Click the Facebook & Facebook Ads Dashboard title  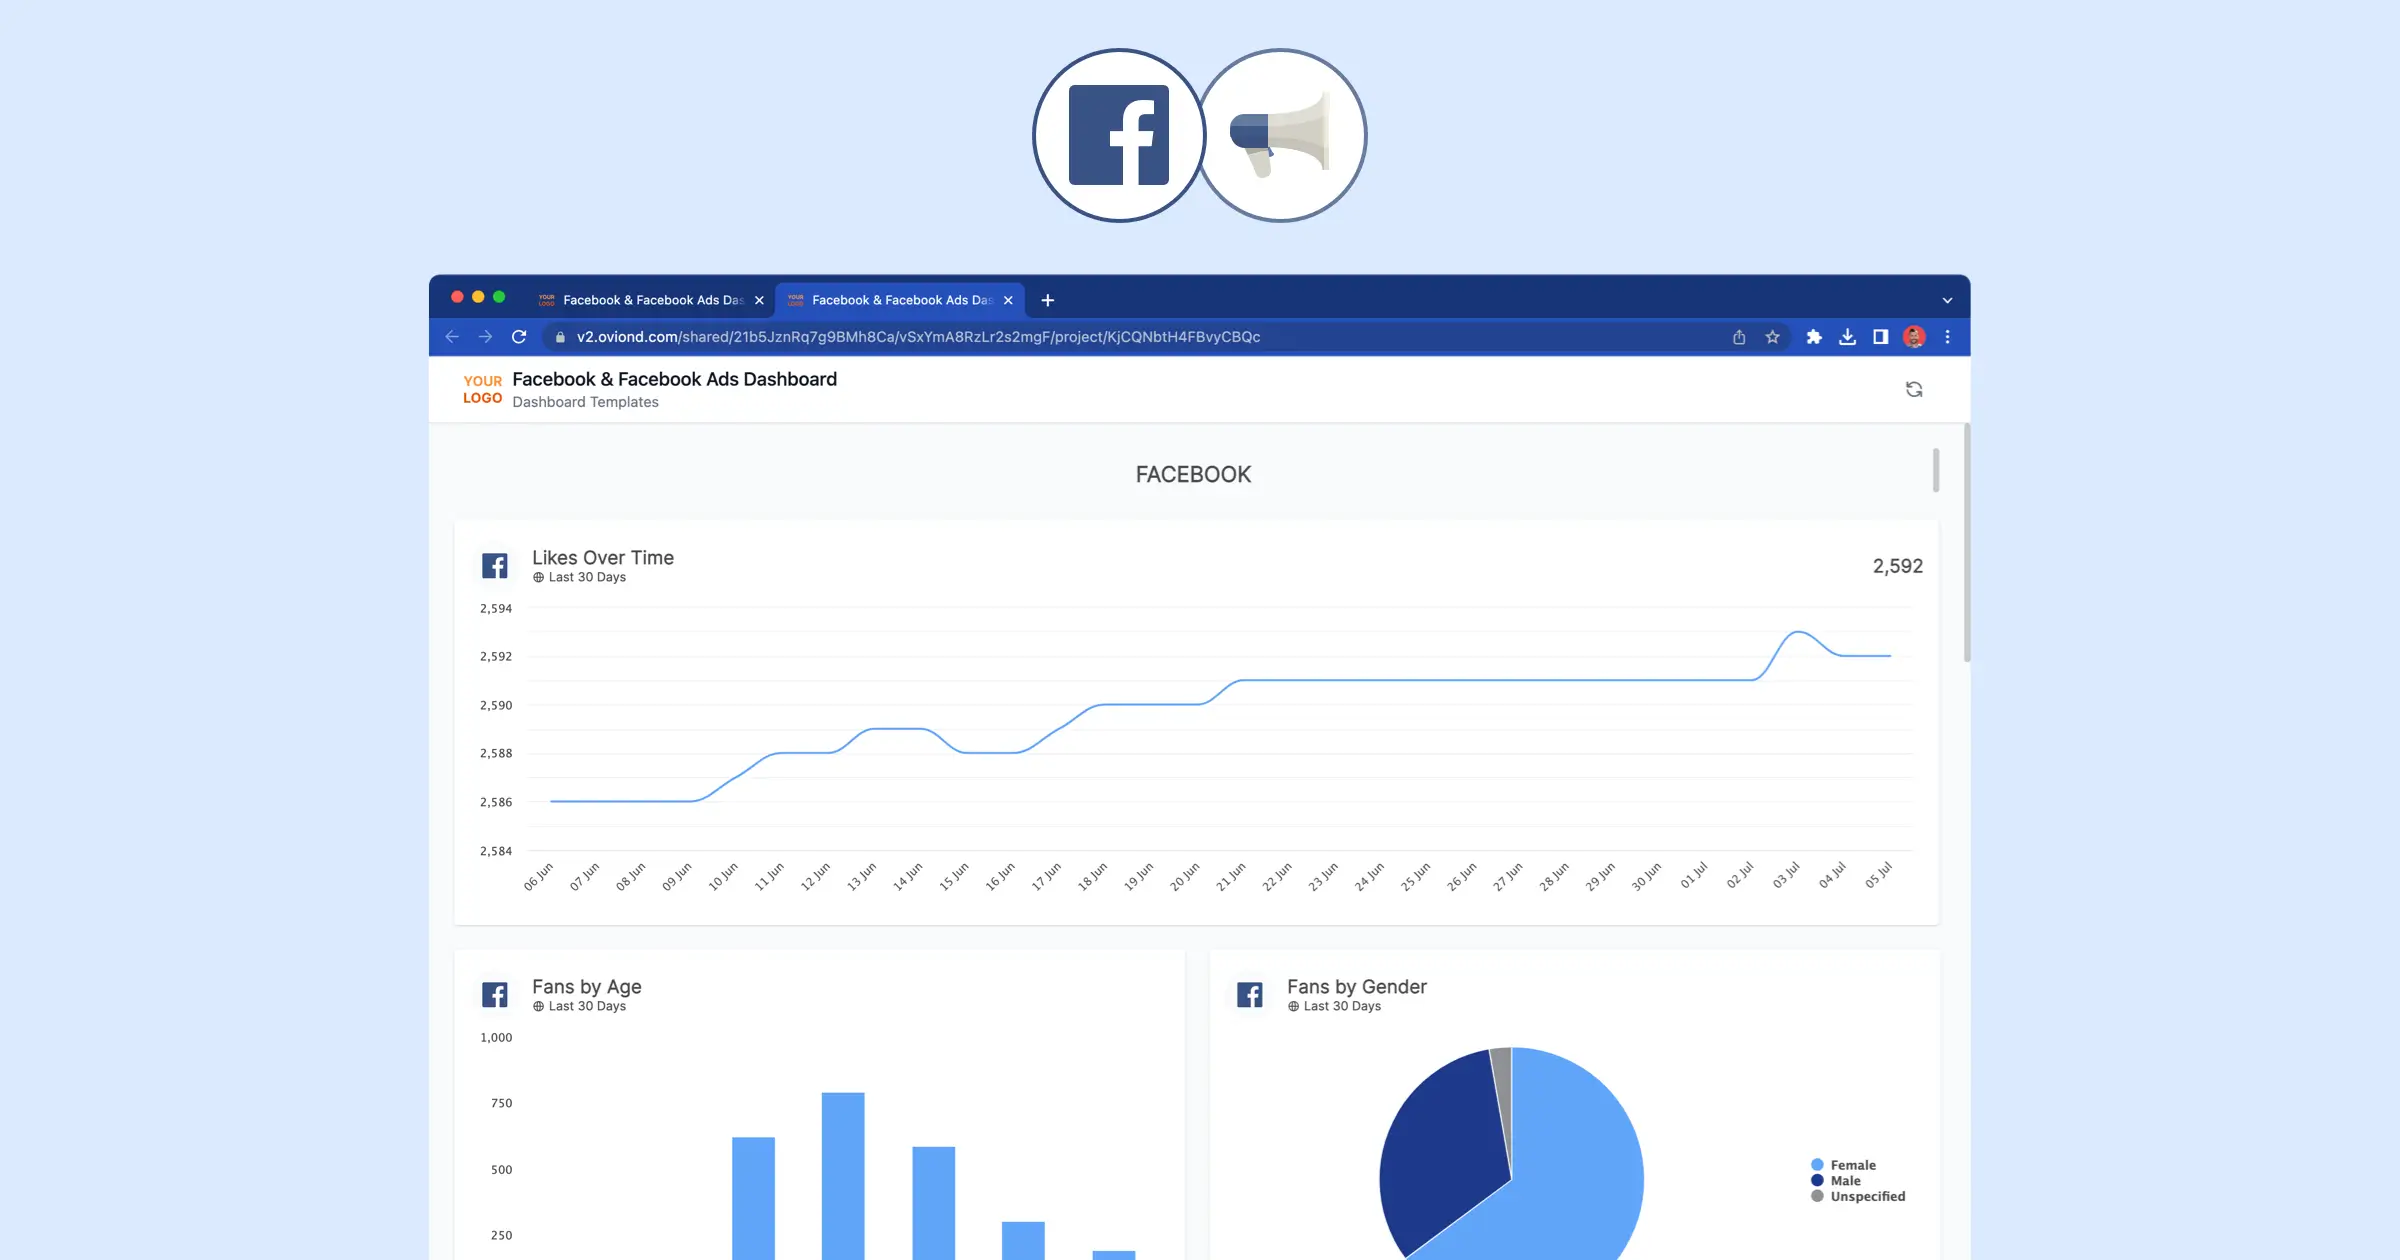(x=675, y=379)
